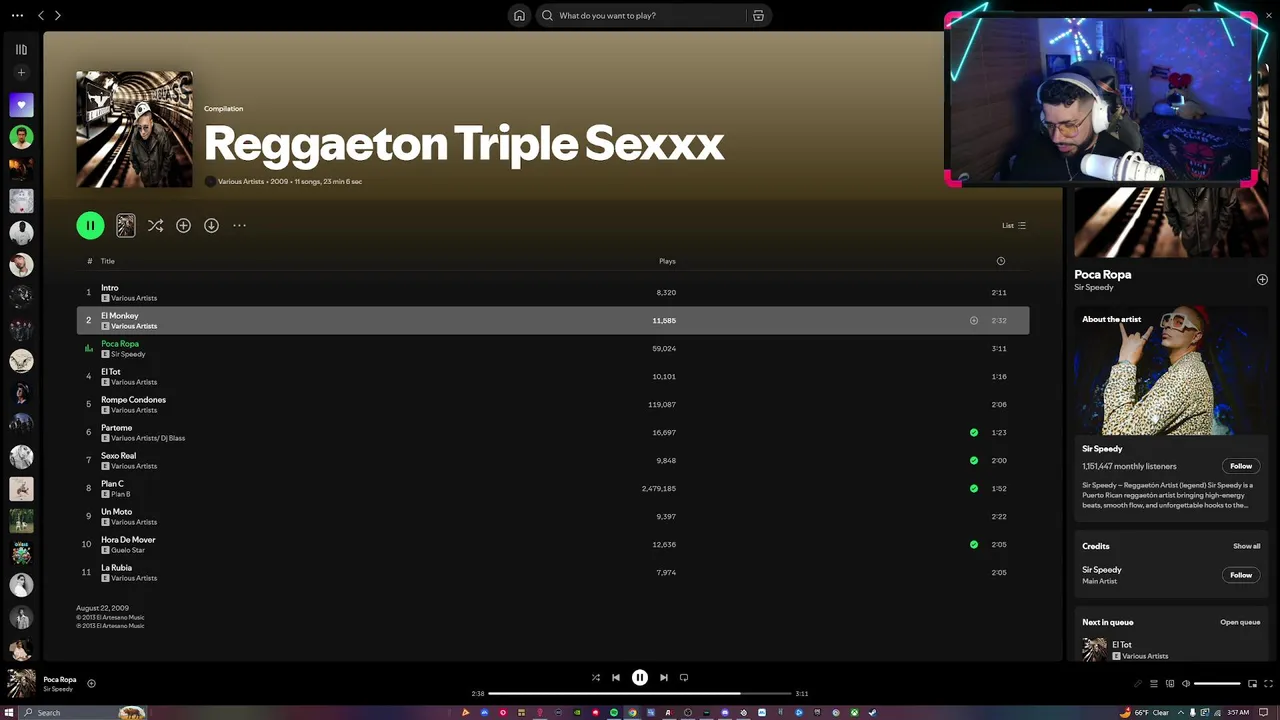Open the Guelo Star artist link
1280x720 pixels.
pyautogui.click(x=128, y=550)
